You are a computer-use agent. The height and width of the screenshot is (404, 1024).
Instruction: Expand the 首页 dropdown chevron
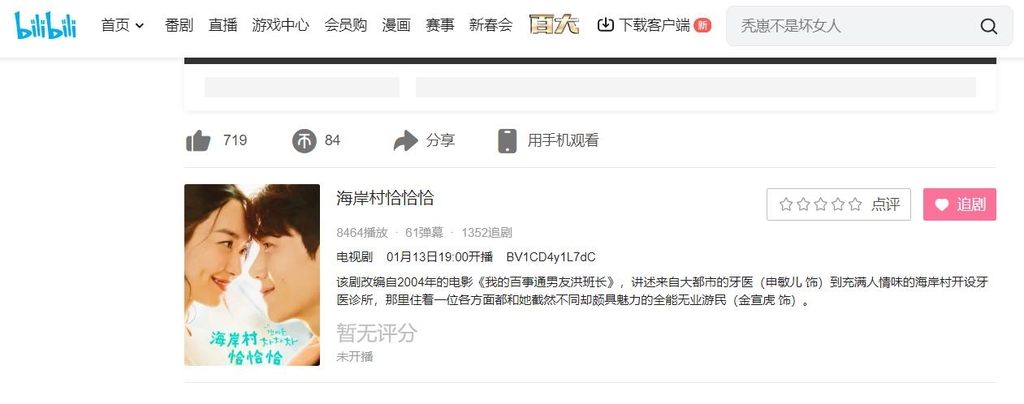coord(140,26)
